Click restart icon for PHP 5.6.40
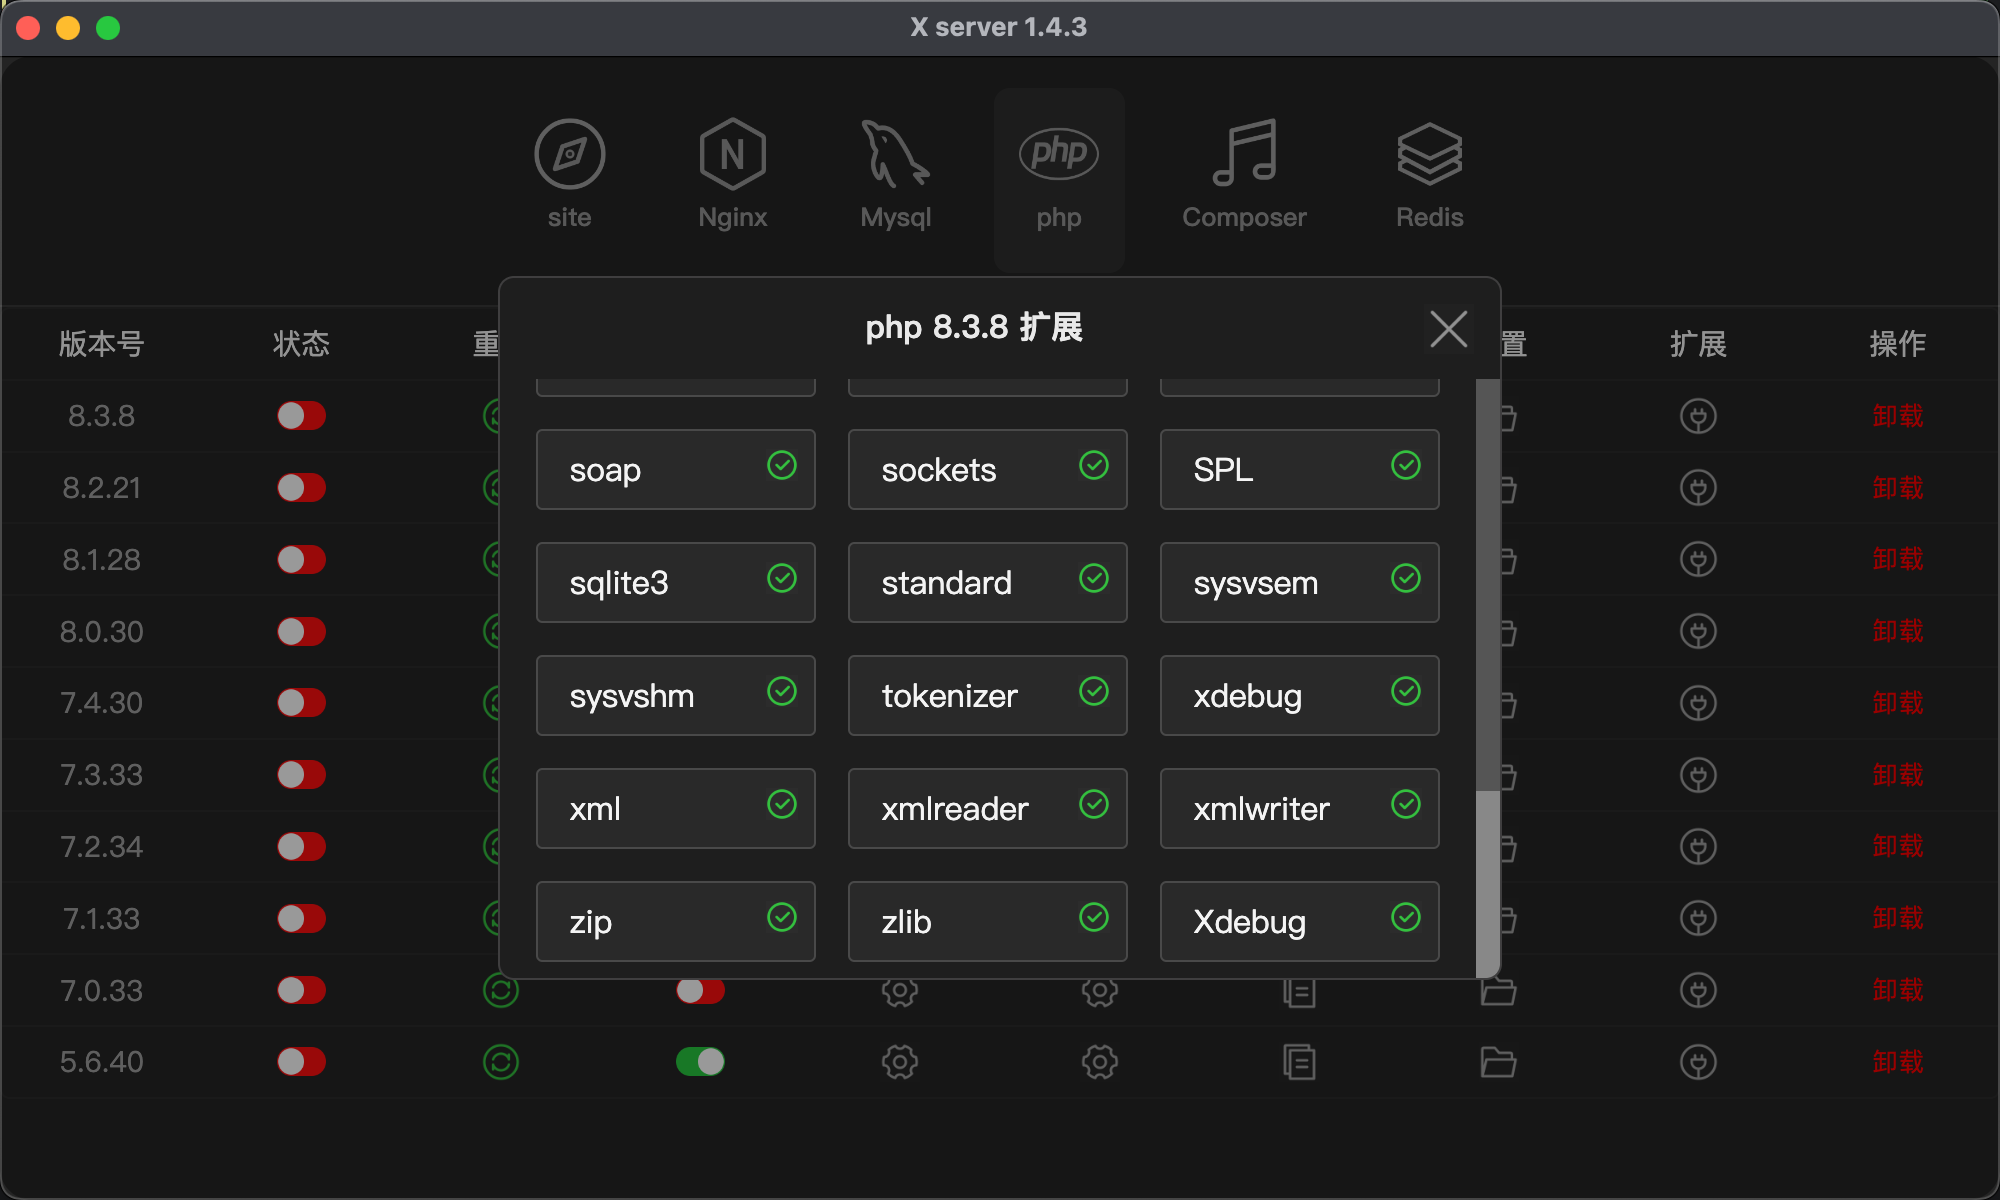 [501, 1062]
